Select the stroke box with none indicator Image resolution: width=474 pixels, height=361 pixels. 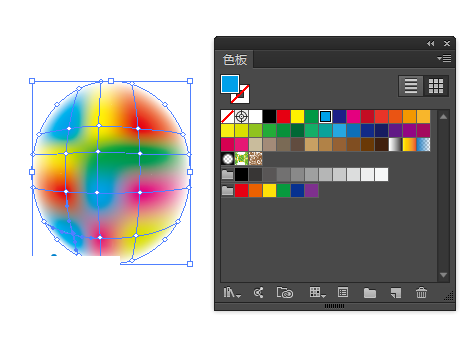[x=241, y=94]
